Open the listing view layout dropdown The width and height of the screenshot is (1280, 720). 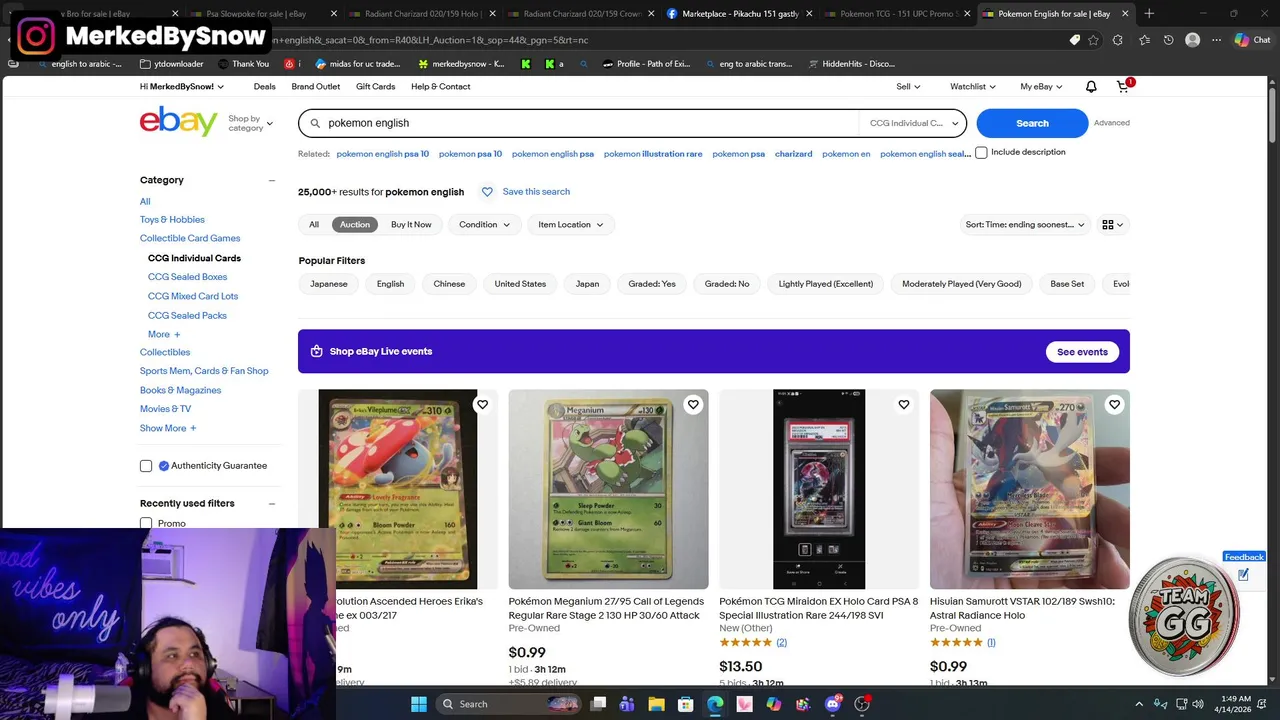click(1112, 225)
